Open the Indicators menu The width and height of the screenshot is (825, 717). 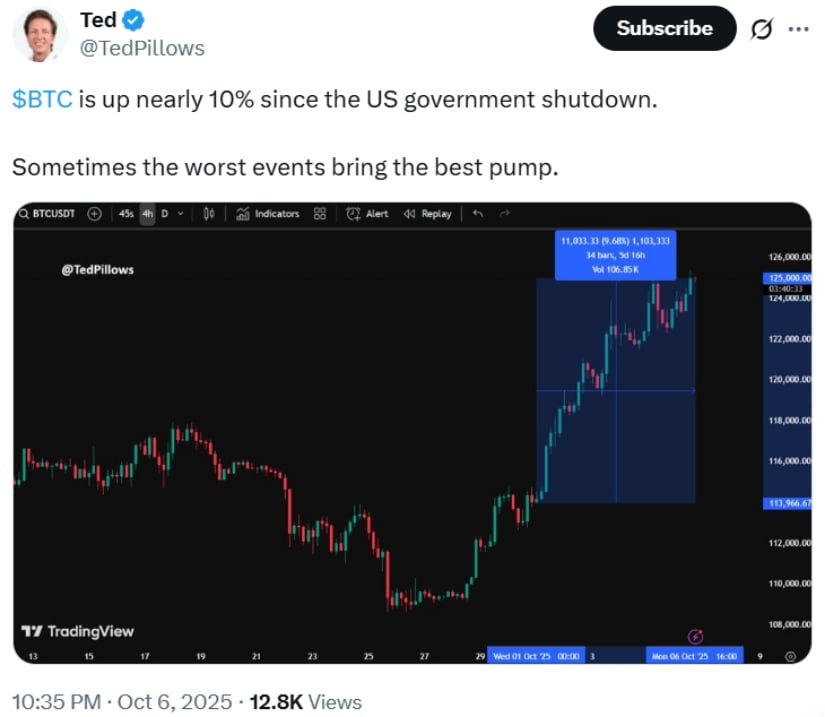pos(268,213)
